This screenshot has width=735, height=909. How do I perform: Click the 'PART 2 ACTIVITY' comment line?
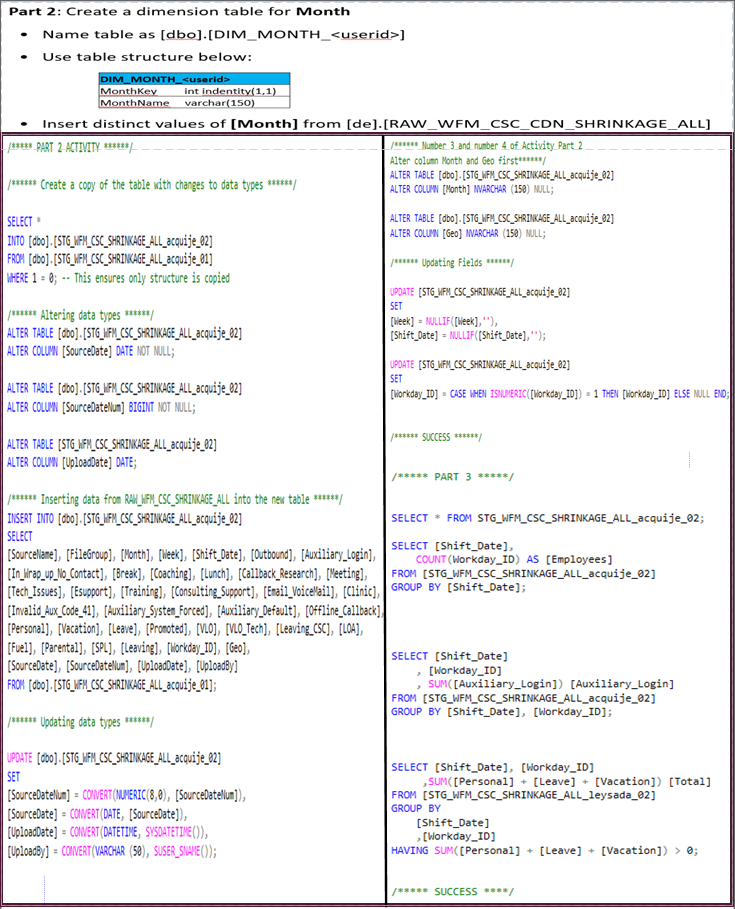[x=68, y=147]
